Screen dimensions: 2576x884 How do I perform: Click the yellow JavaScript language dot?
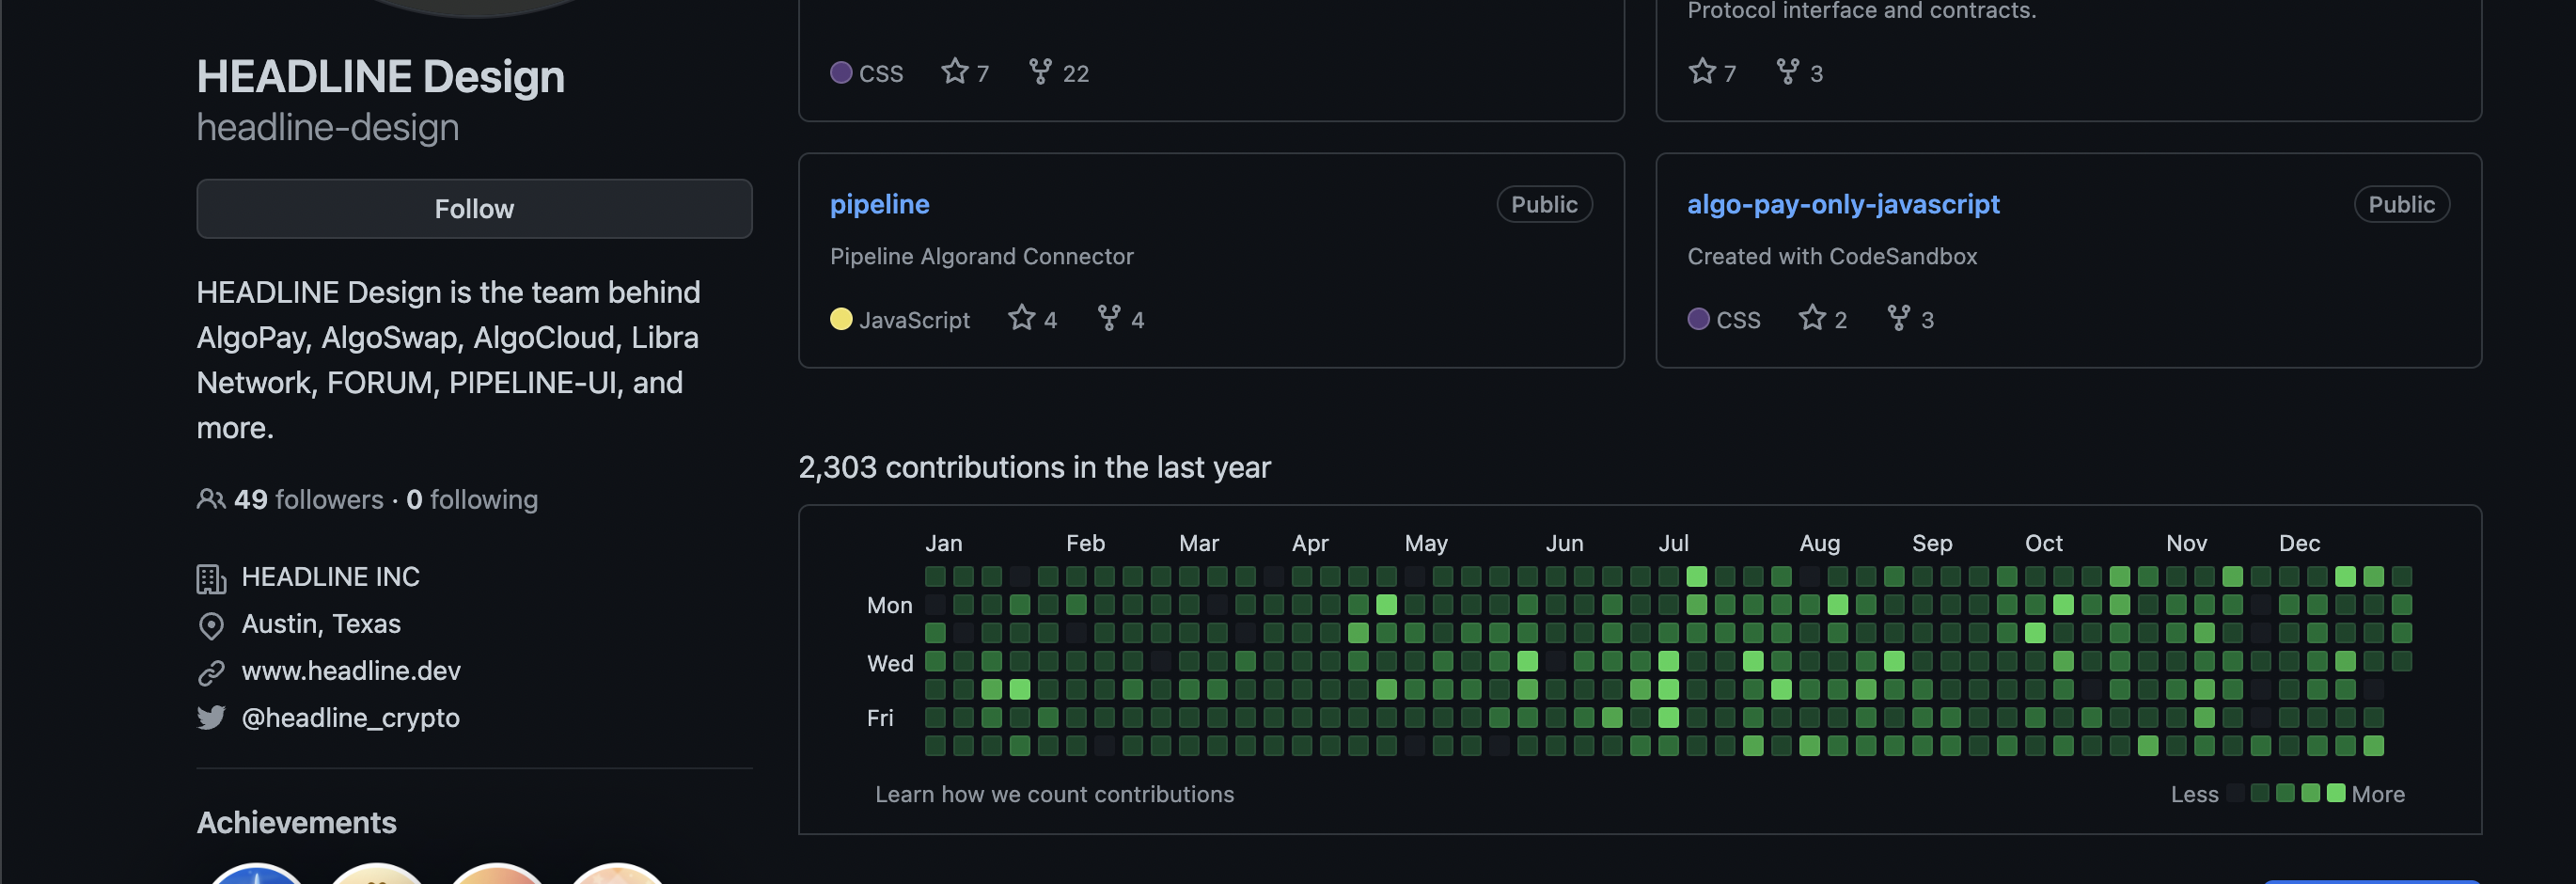[x=841, y=319]
